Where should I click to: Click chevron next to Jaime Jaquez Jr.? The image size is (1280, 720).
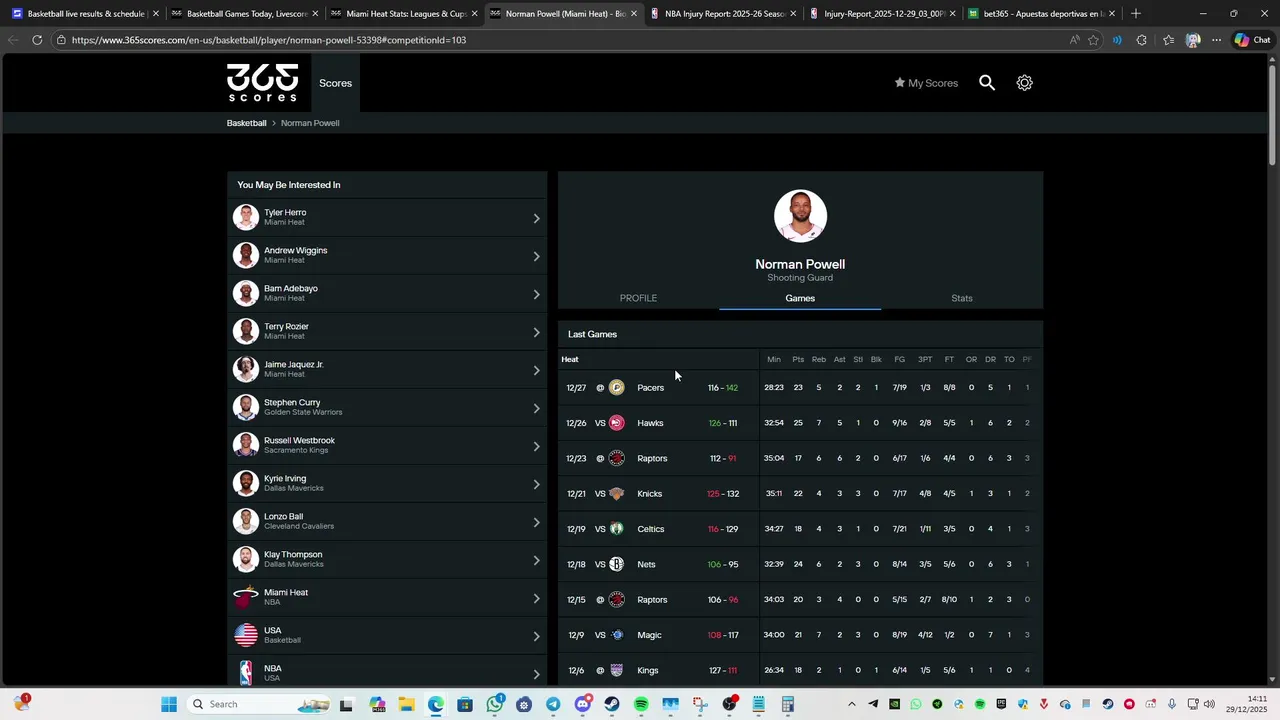point(536,370)
